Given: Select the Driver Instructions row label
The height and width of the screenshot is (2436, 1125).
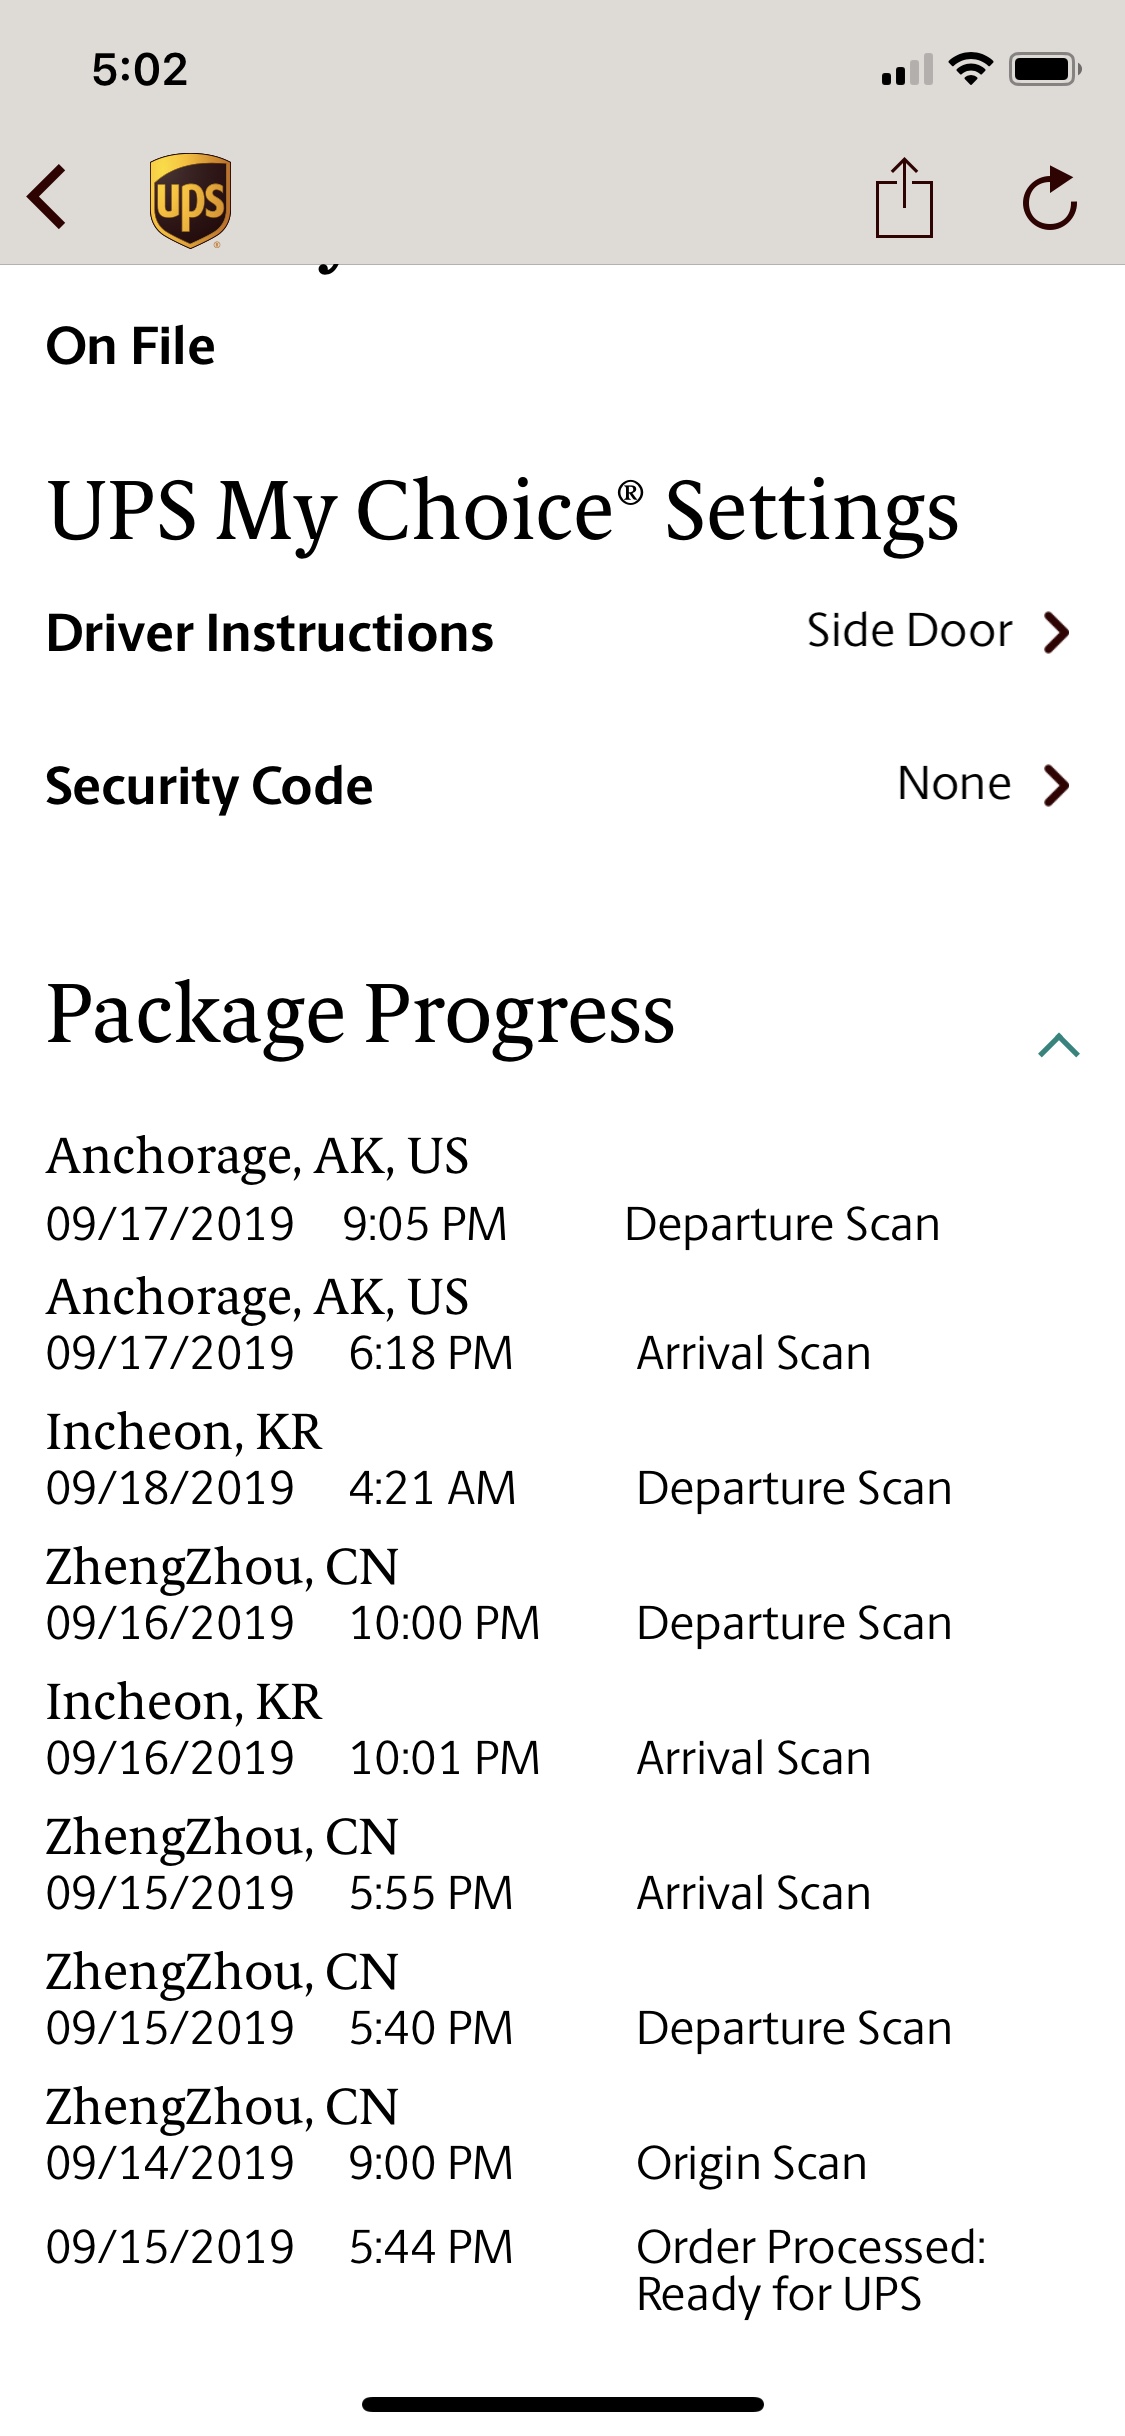Looking at the screenshot, I should coord(270,634).
